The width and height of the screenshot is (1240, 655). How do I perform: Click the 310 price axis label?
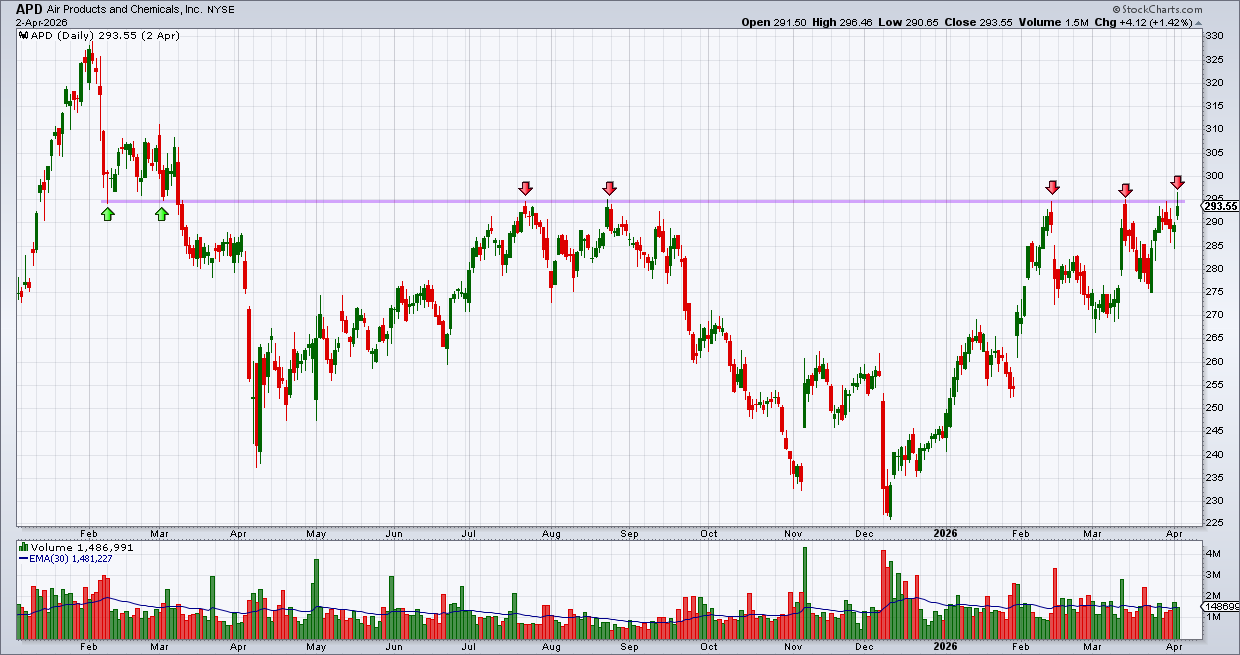1214,129
